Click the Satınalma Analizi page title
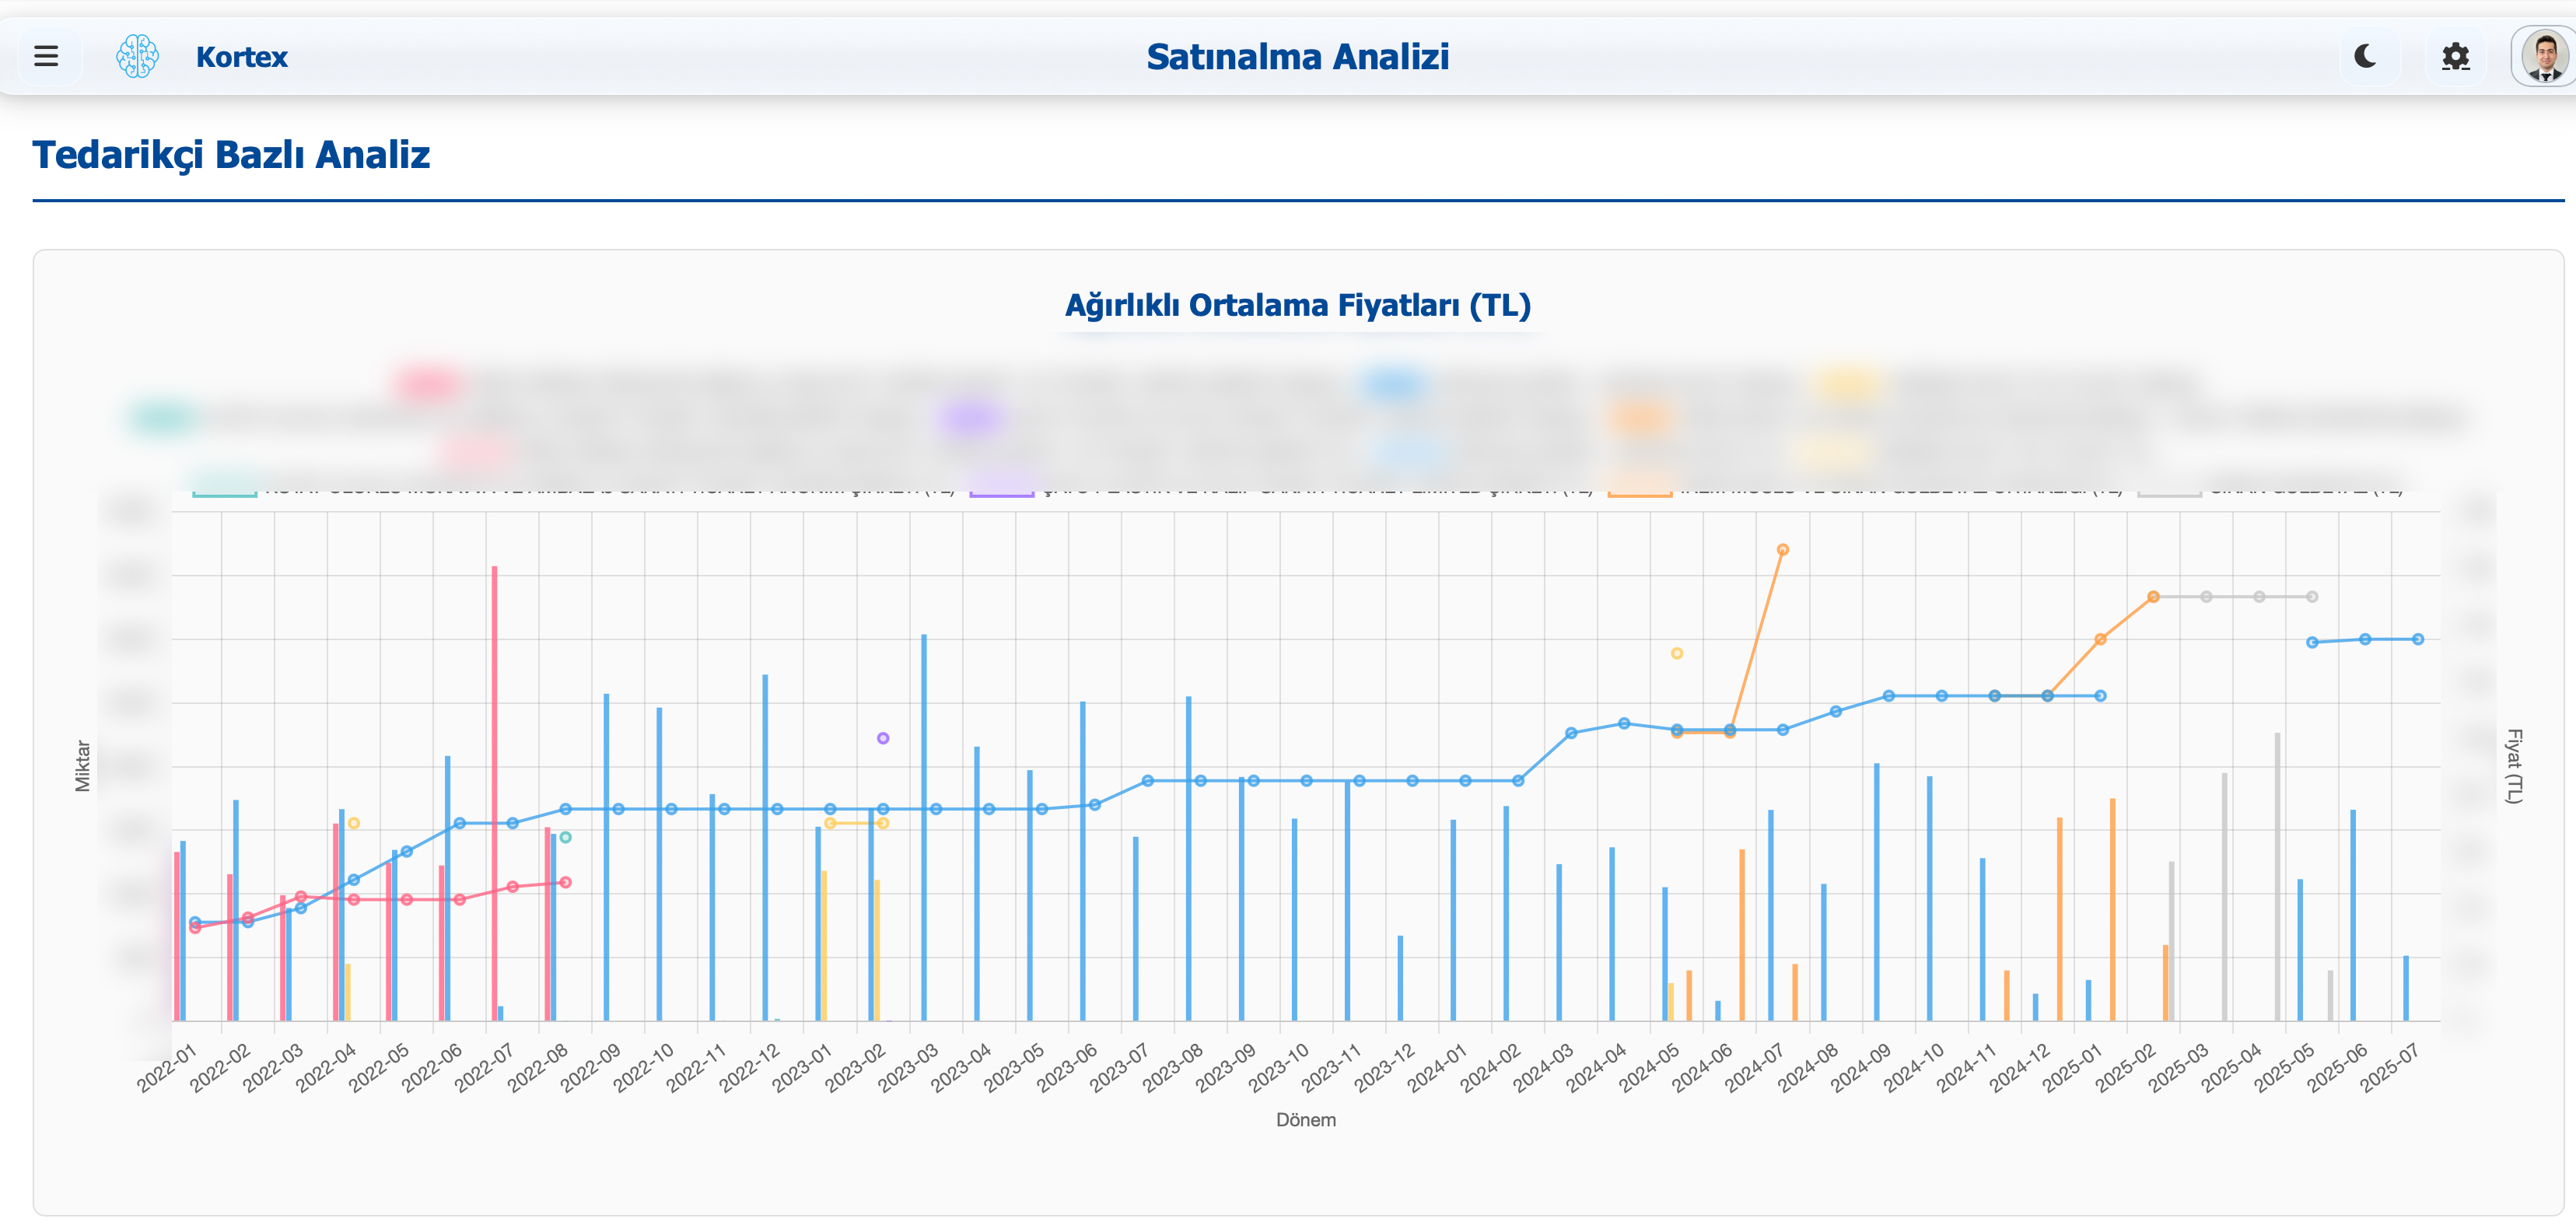 [1297, 57]
